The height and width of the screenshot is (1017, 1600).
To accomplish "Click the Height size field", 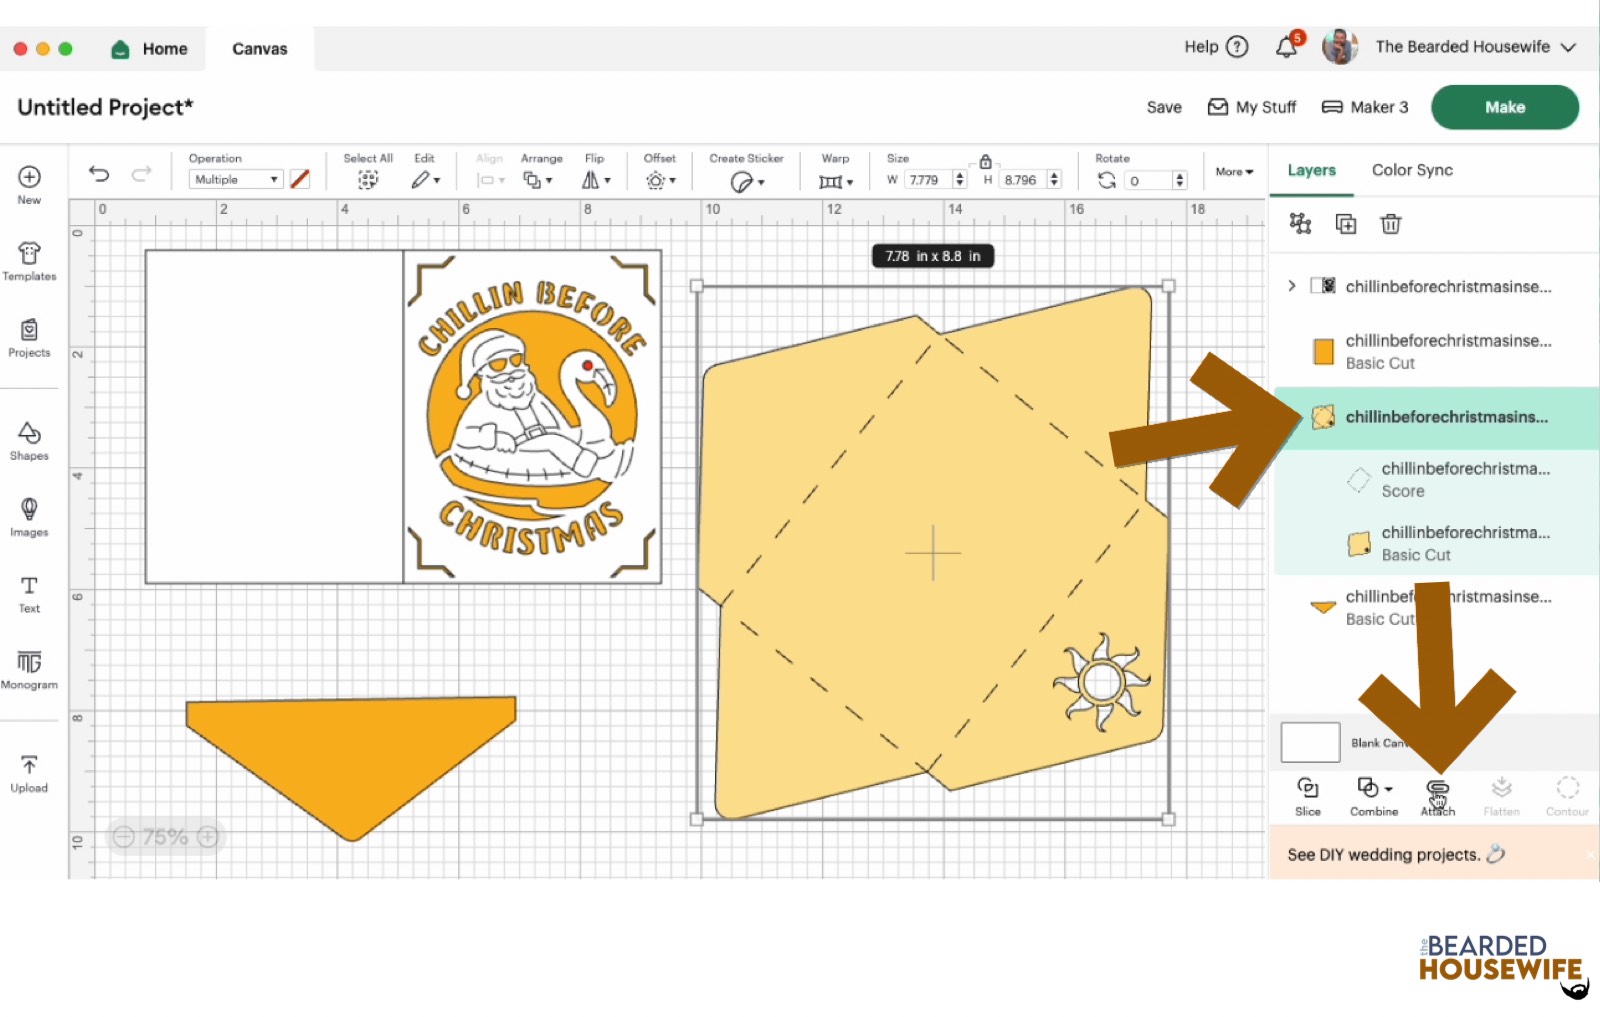I will (1023, 180).
